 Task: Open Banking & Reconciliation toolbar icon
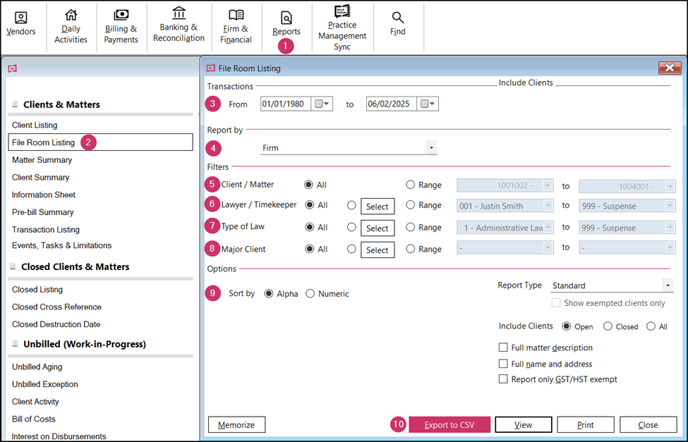[x=179, y=25]
